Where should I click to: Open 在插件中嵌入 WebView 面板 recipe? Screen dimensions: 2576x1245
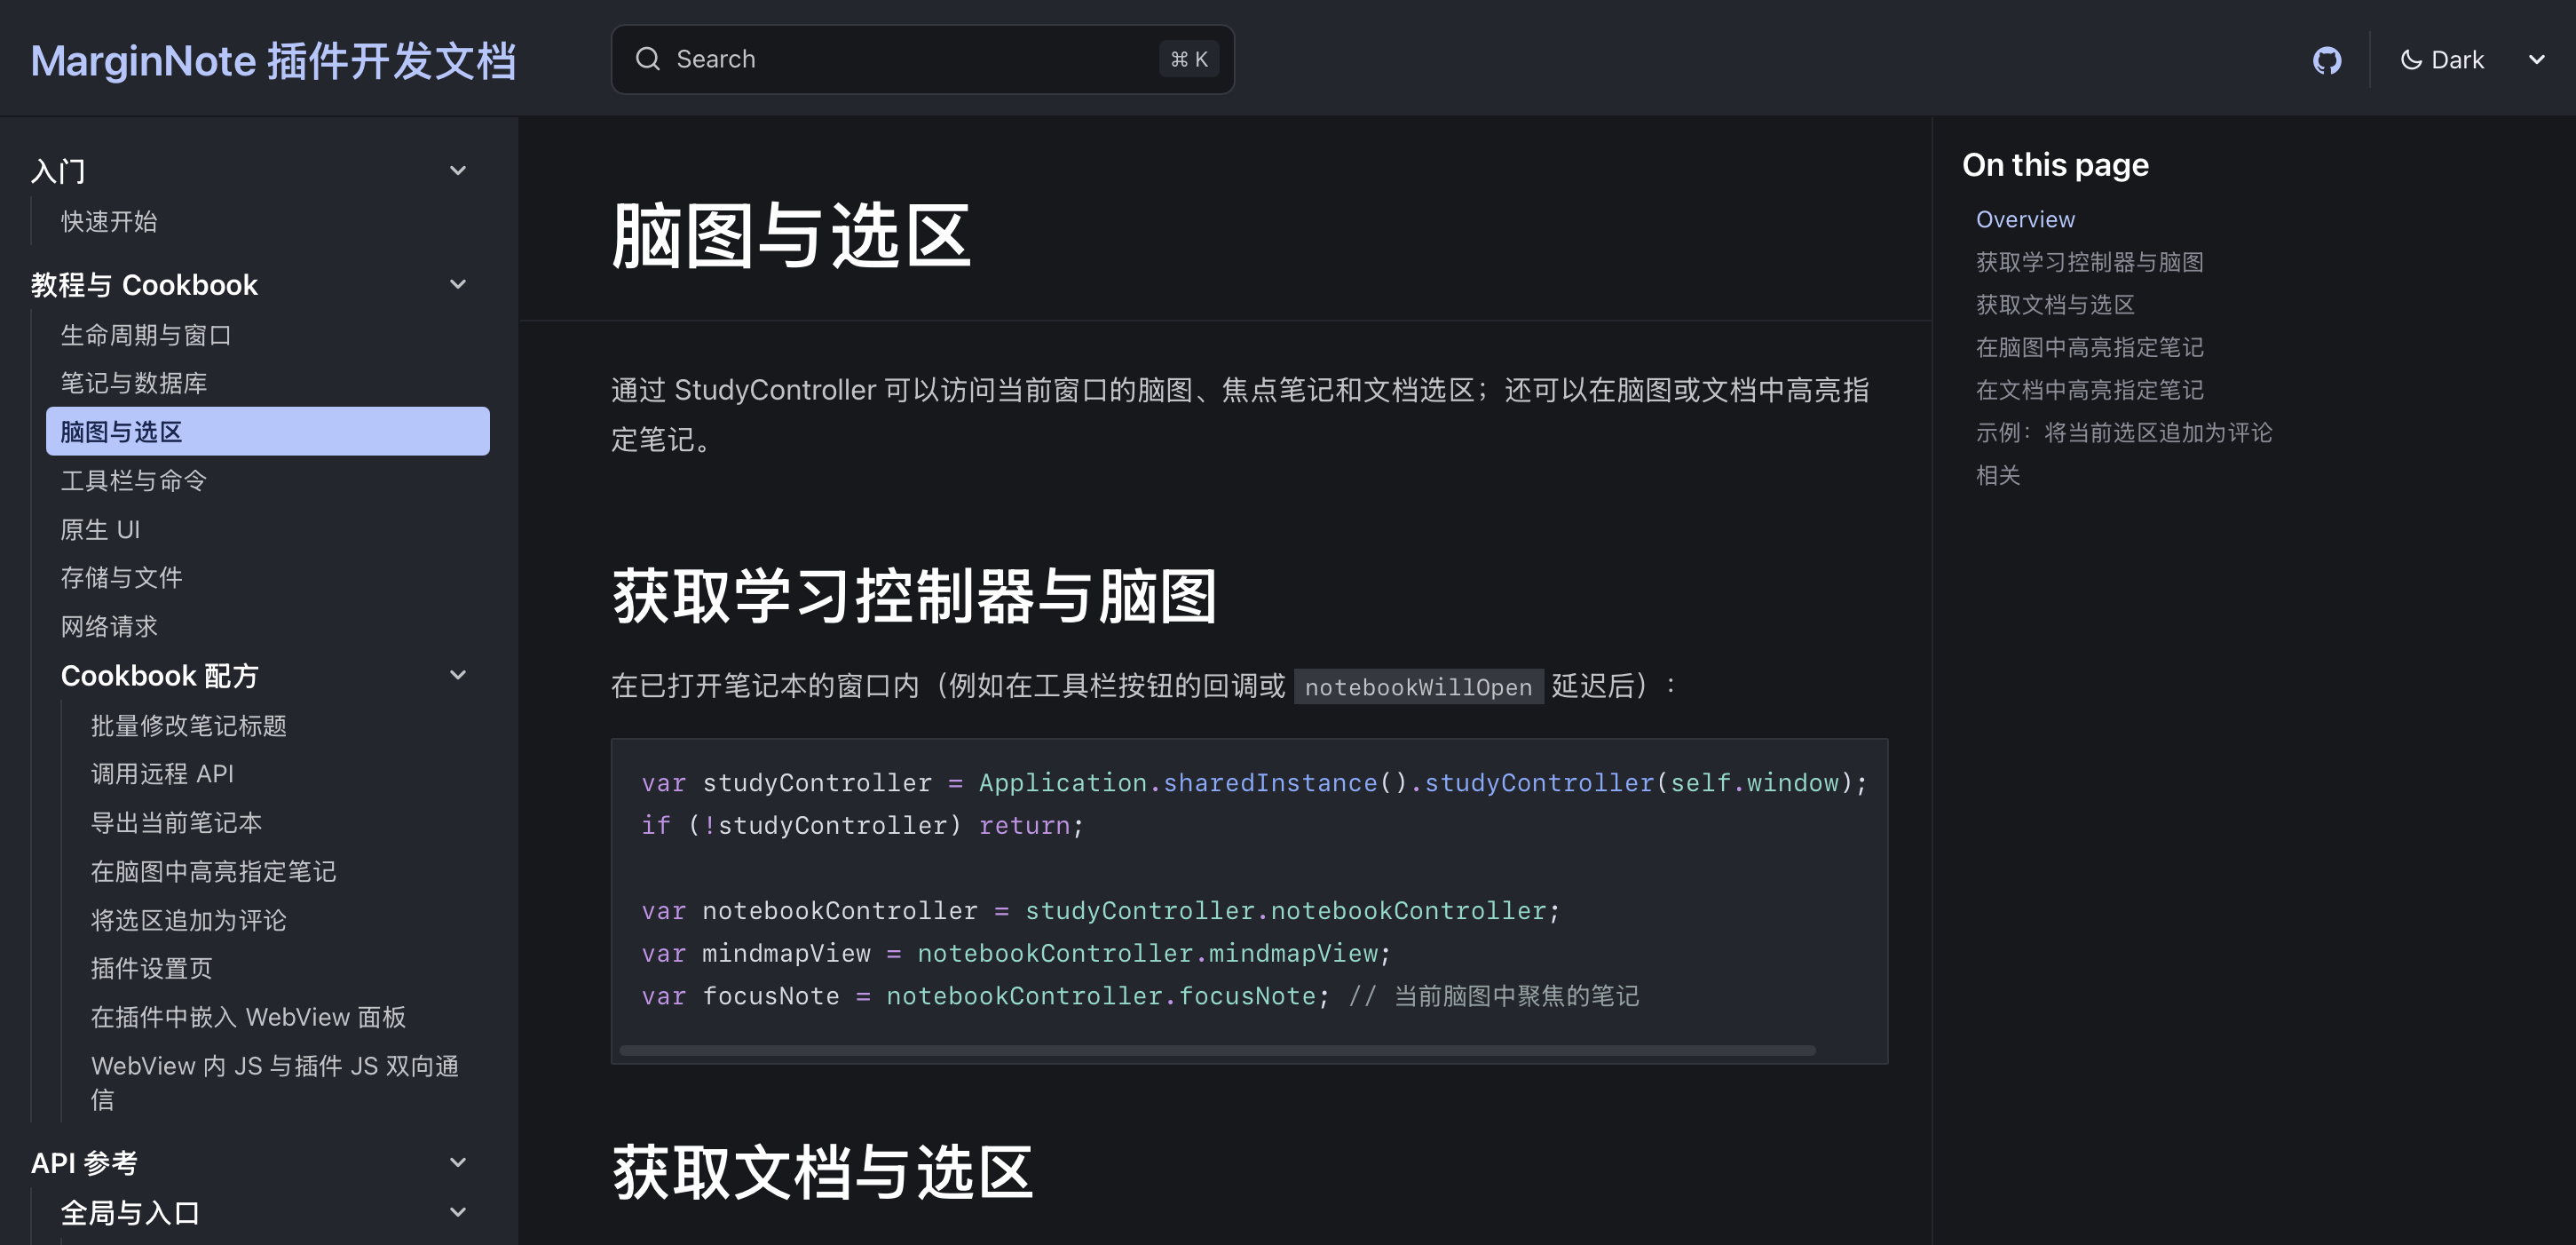(x=248, y=1017)
